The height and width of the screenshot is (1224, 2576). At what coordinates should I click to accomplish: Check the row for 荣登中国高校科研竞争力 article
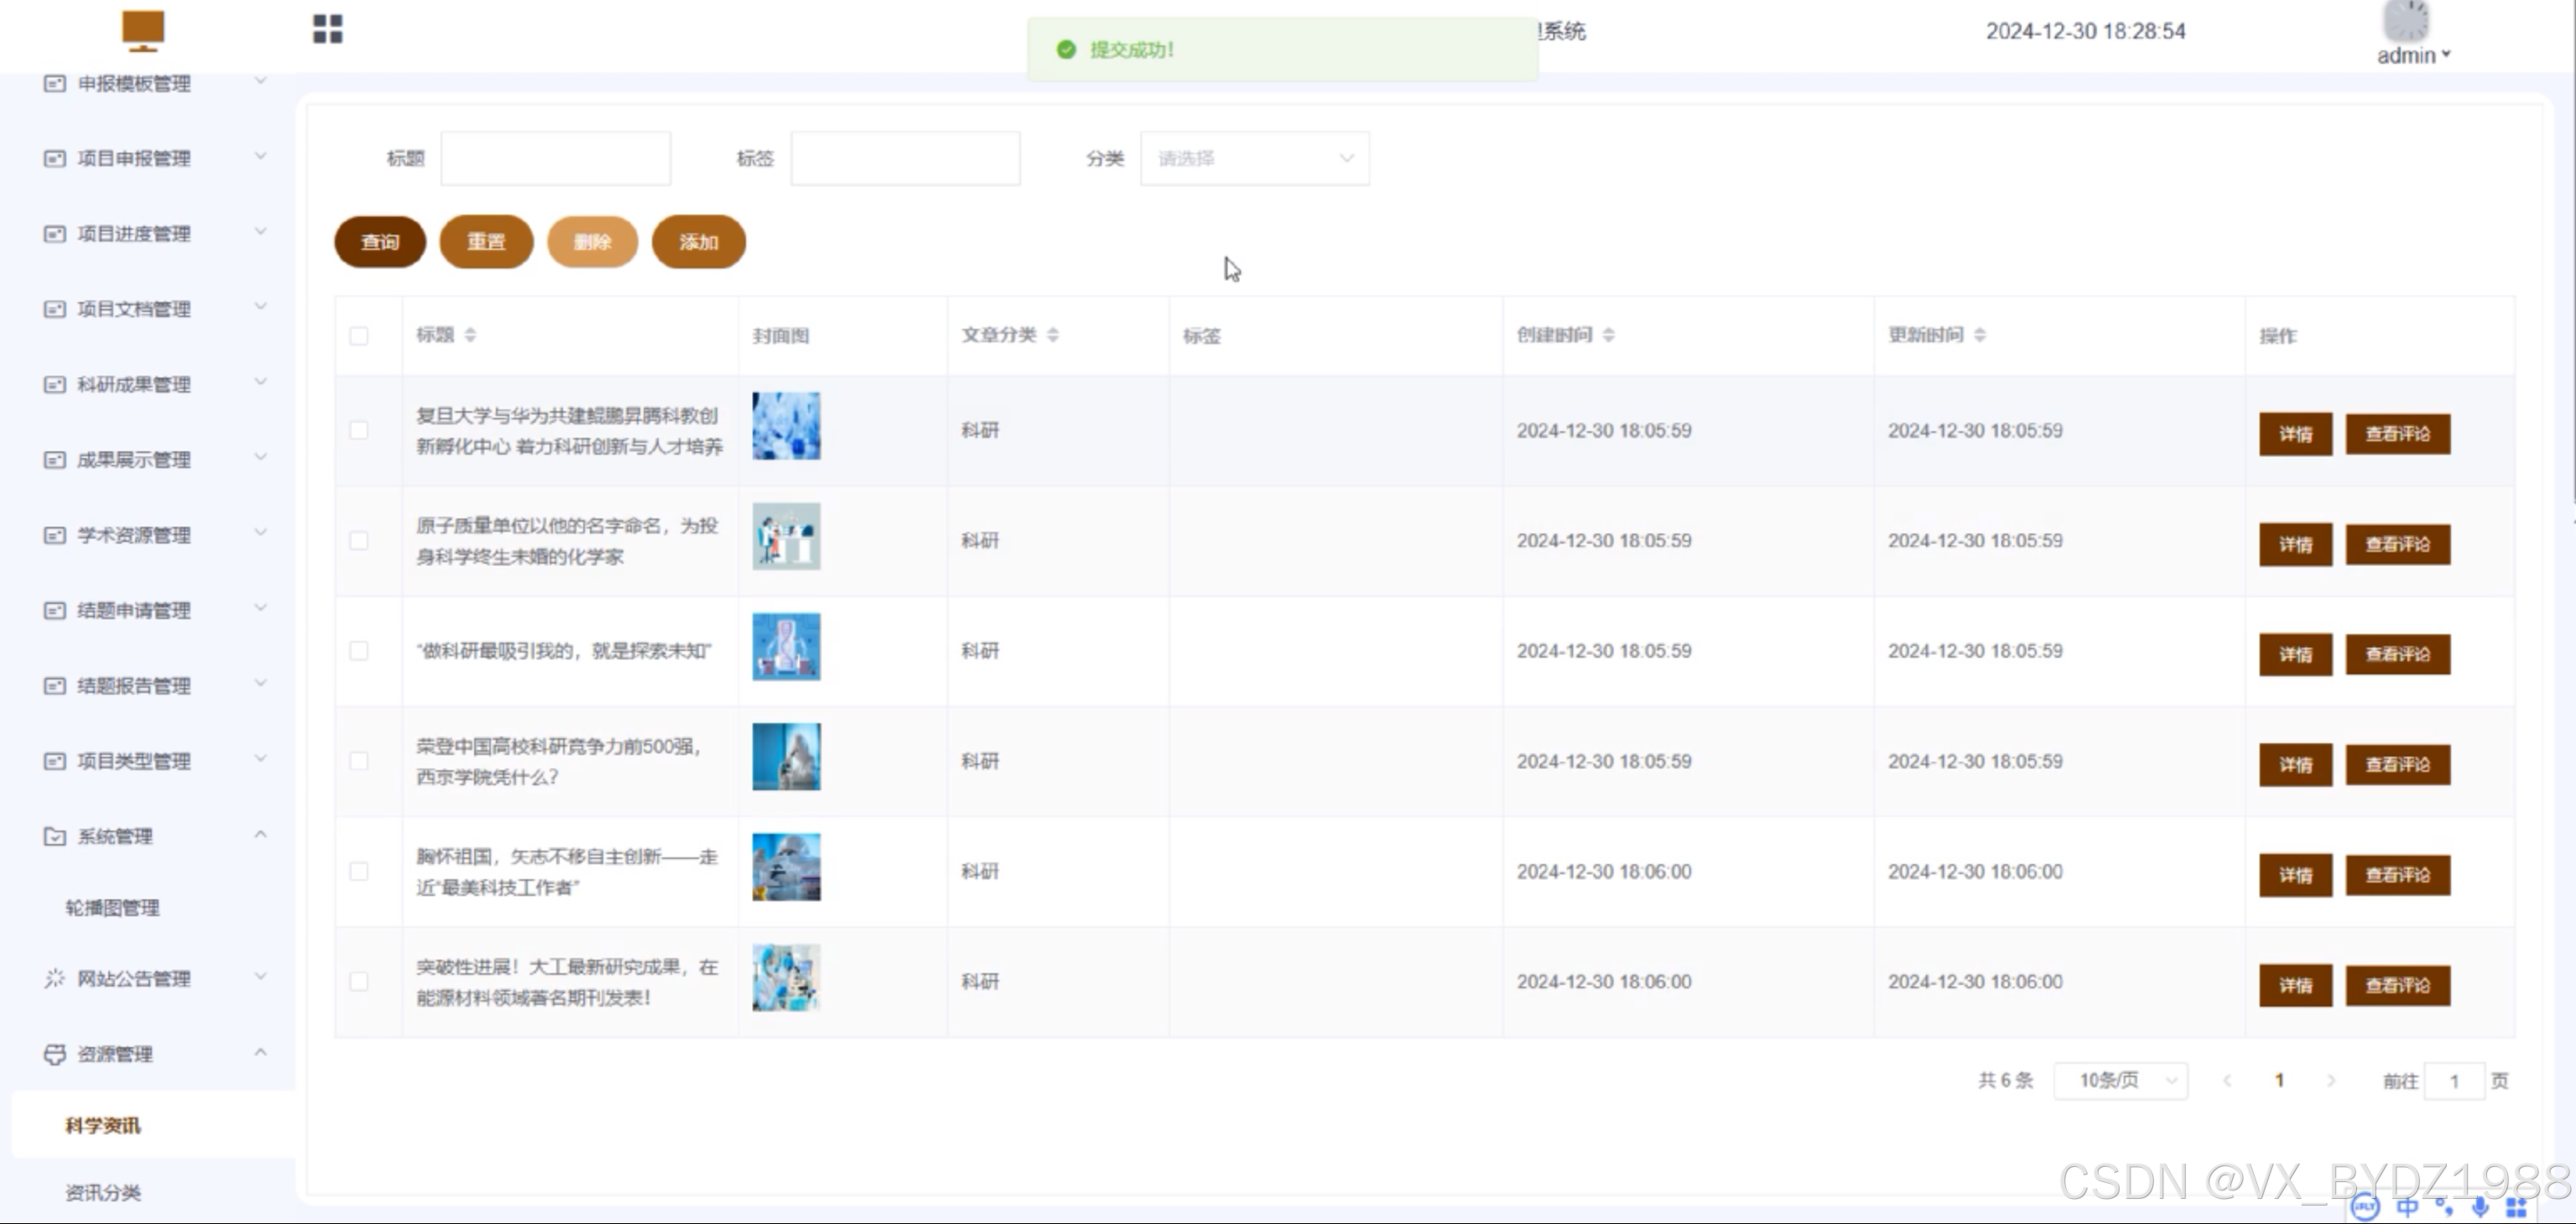(x=359, y=761)
